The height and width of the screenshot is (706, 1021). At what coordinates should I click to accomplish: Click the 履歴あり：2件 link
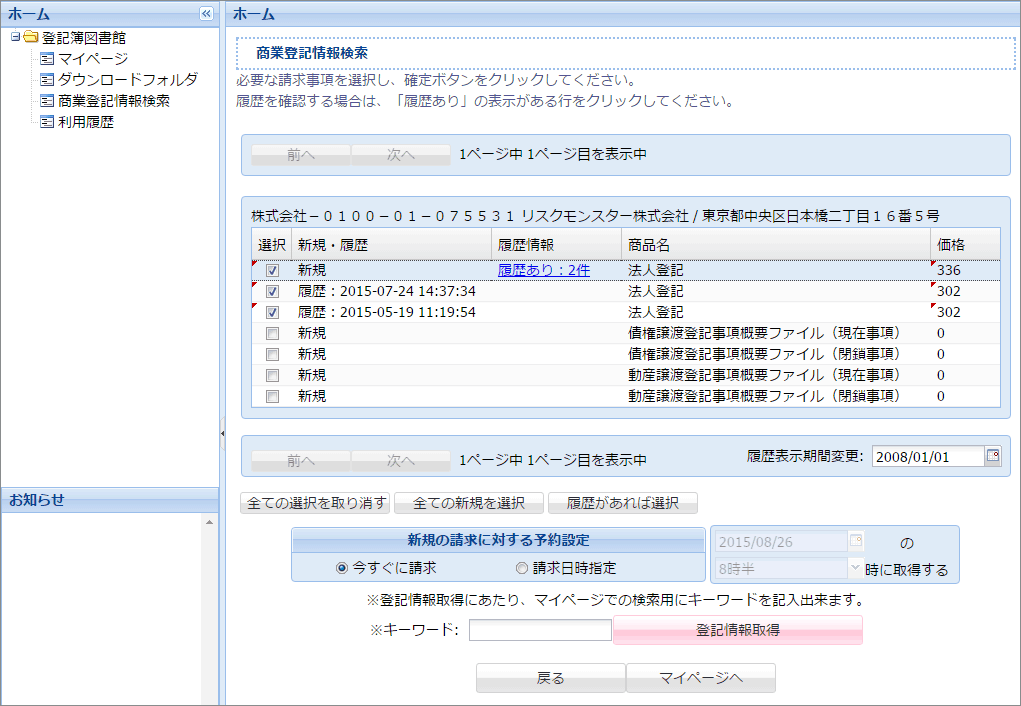(x=543, y=270)
